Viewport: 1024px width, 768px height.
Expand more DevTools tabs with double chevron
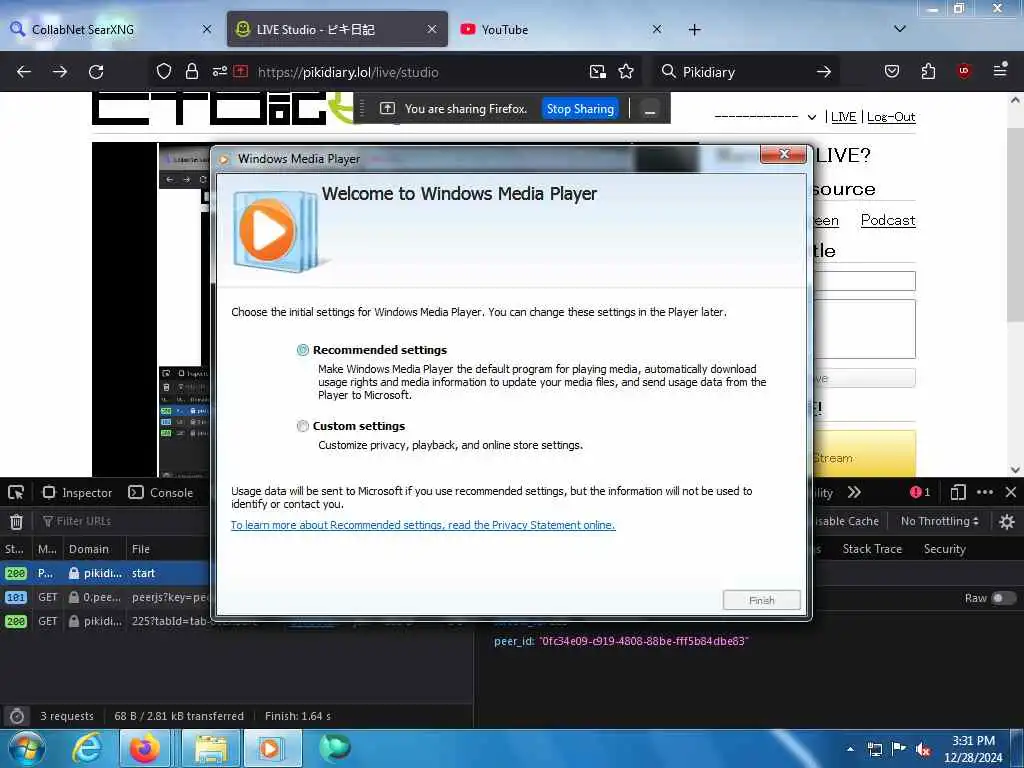tap(854, 492)
